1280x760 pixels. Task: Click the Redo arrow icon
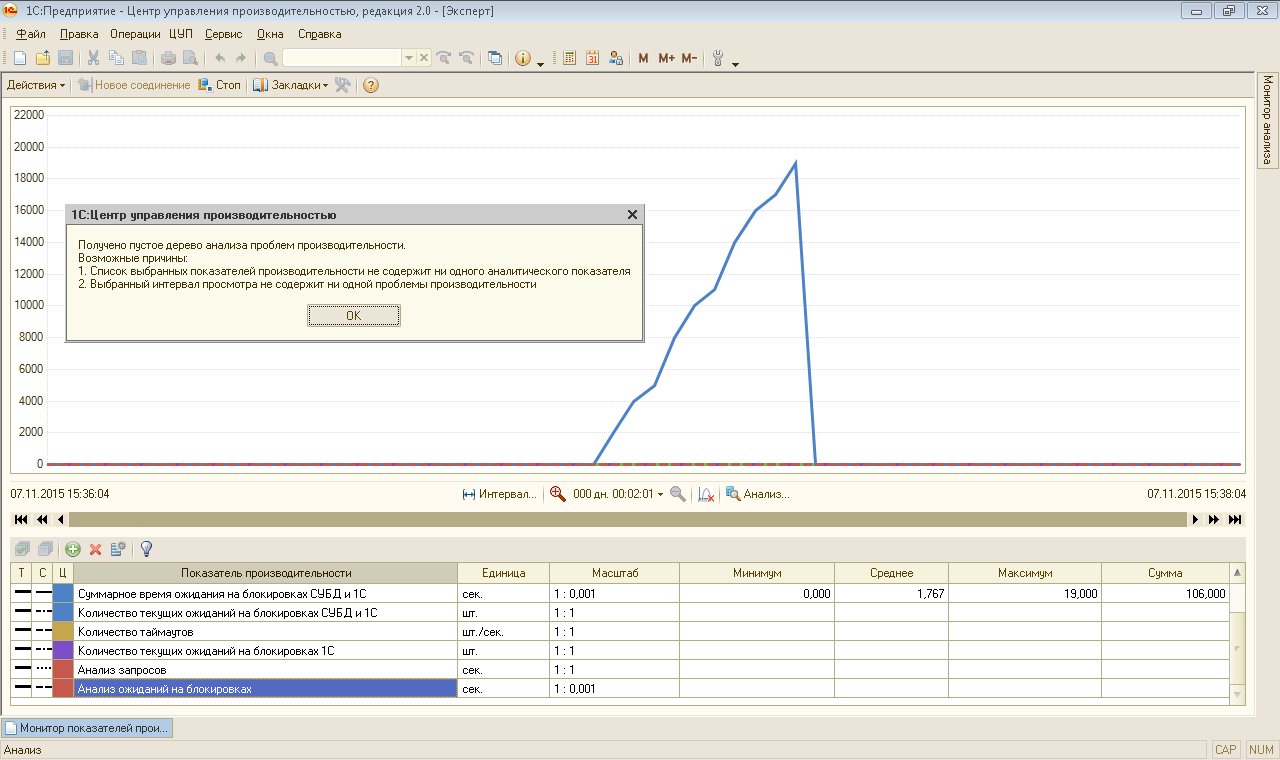pyautogui.click(x=241, y=58)
